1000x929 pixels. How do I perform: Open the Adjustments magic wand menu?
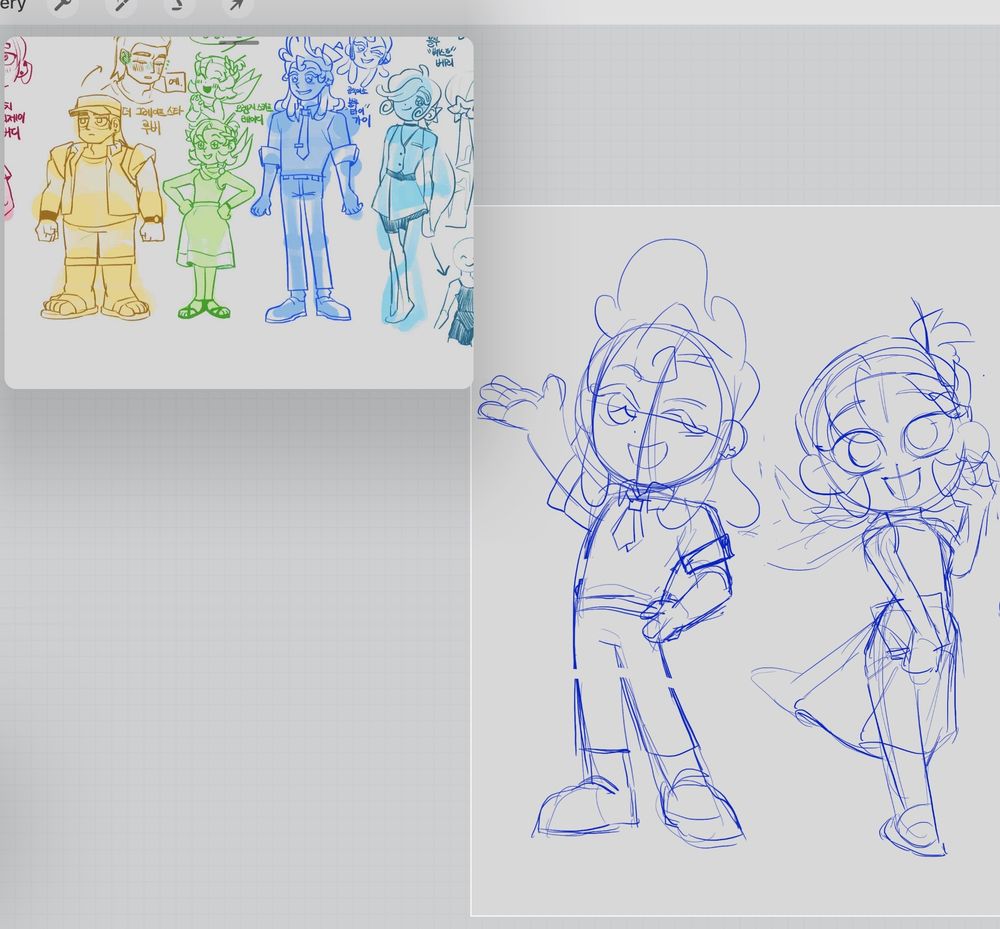[121, 6]
